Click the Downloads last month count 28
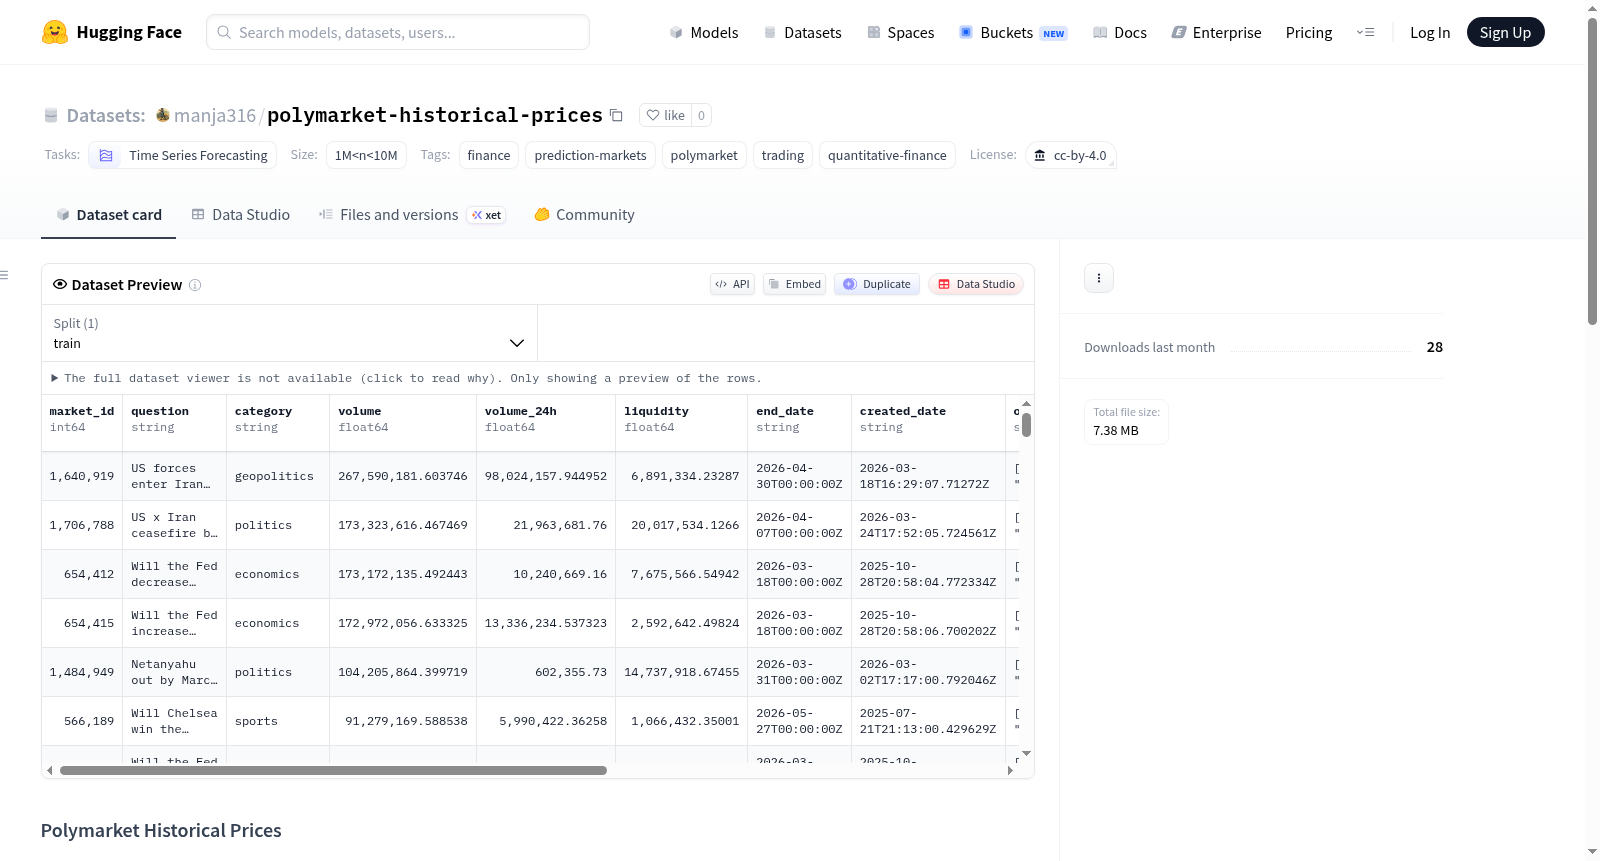The height and width of the screenshot is (861, 1600). pyautogui.click(x=1435, y=347)
